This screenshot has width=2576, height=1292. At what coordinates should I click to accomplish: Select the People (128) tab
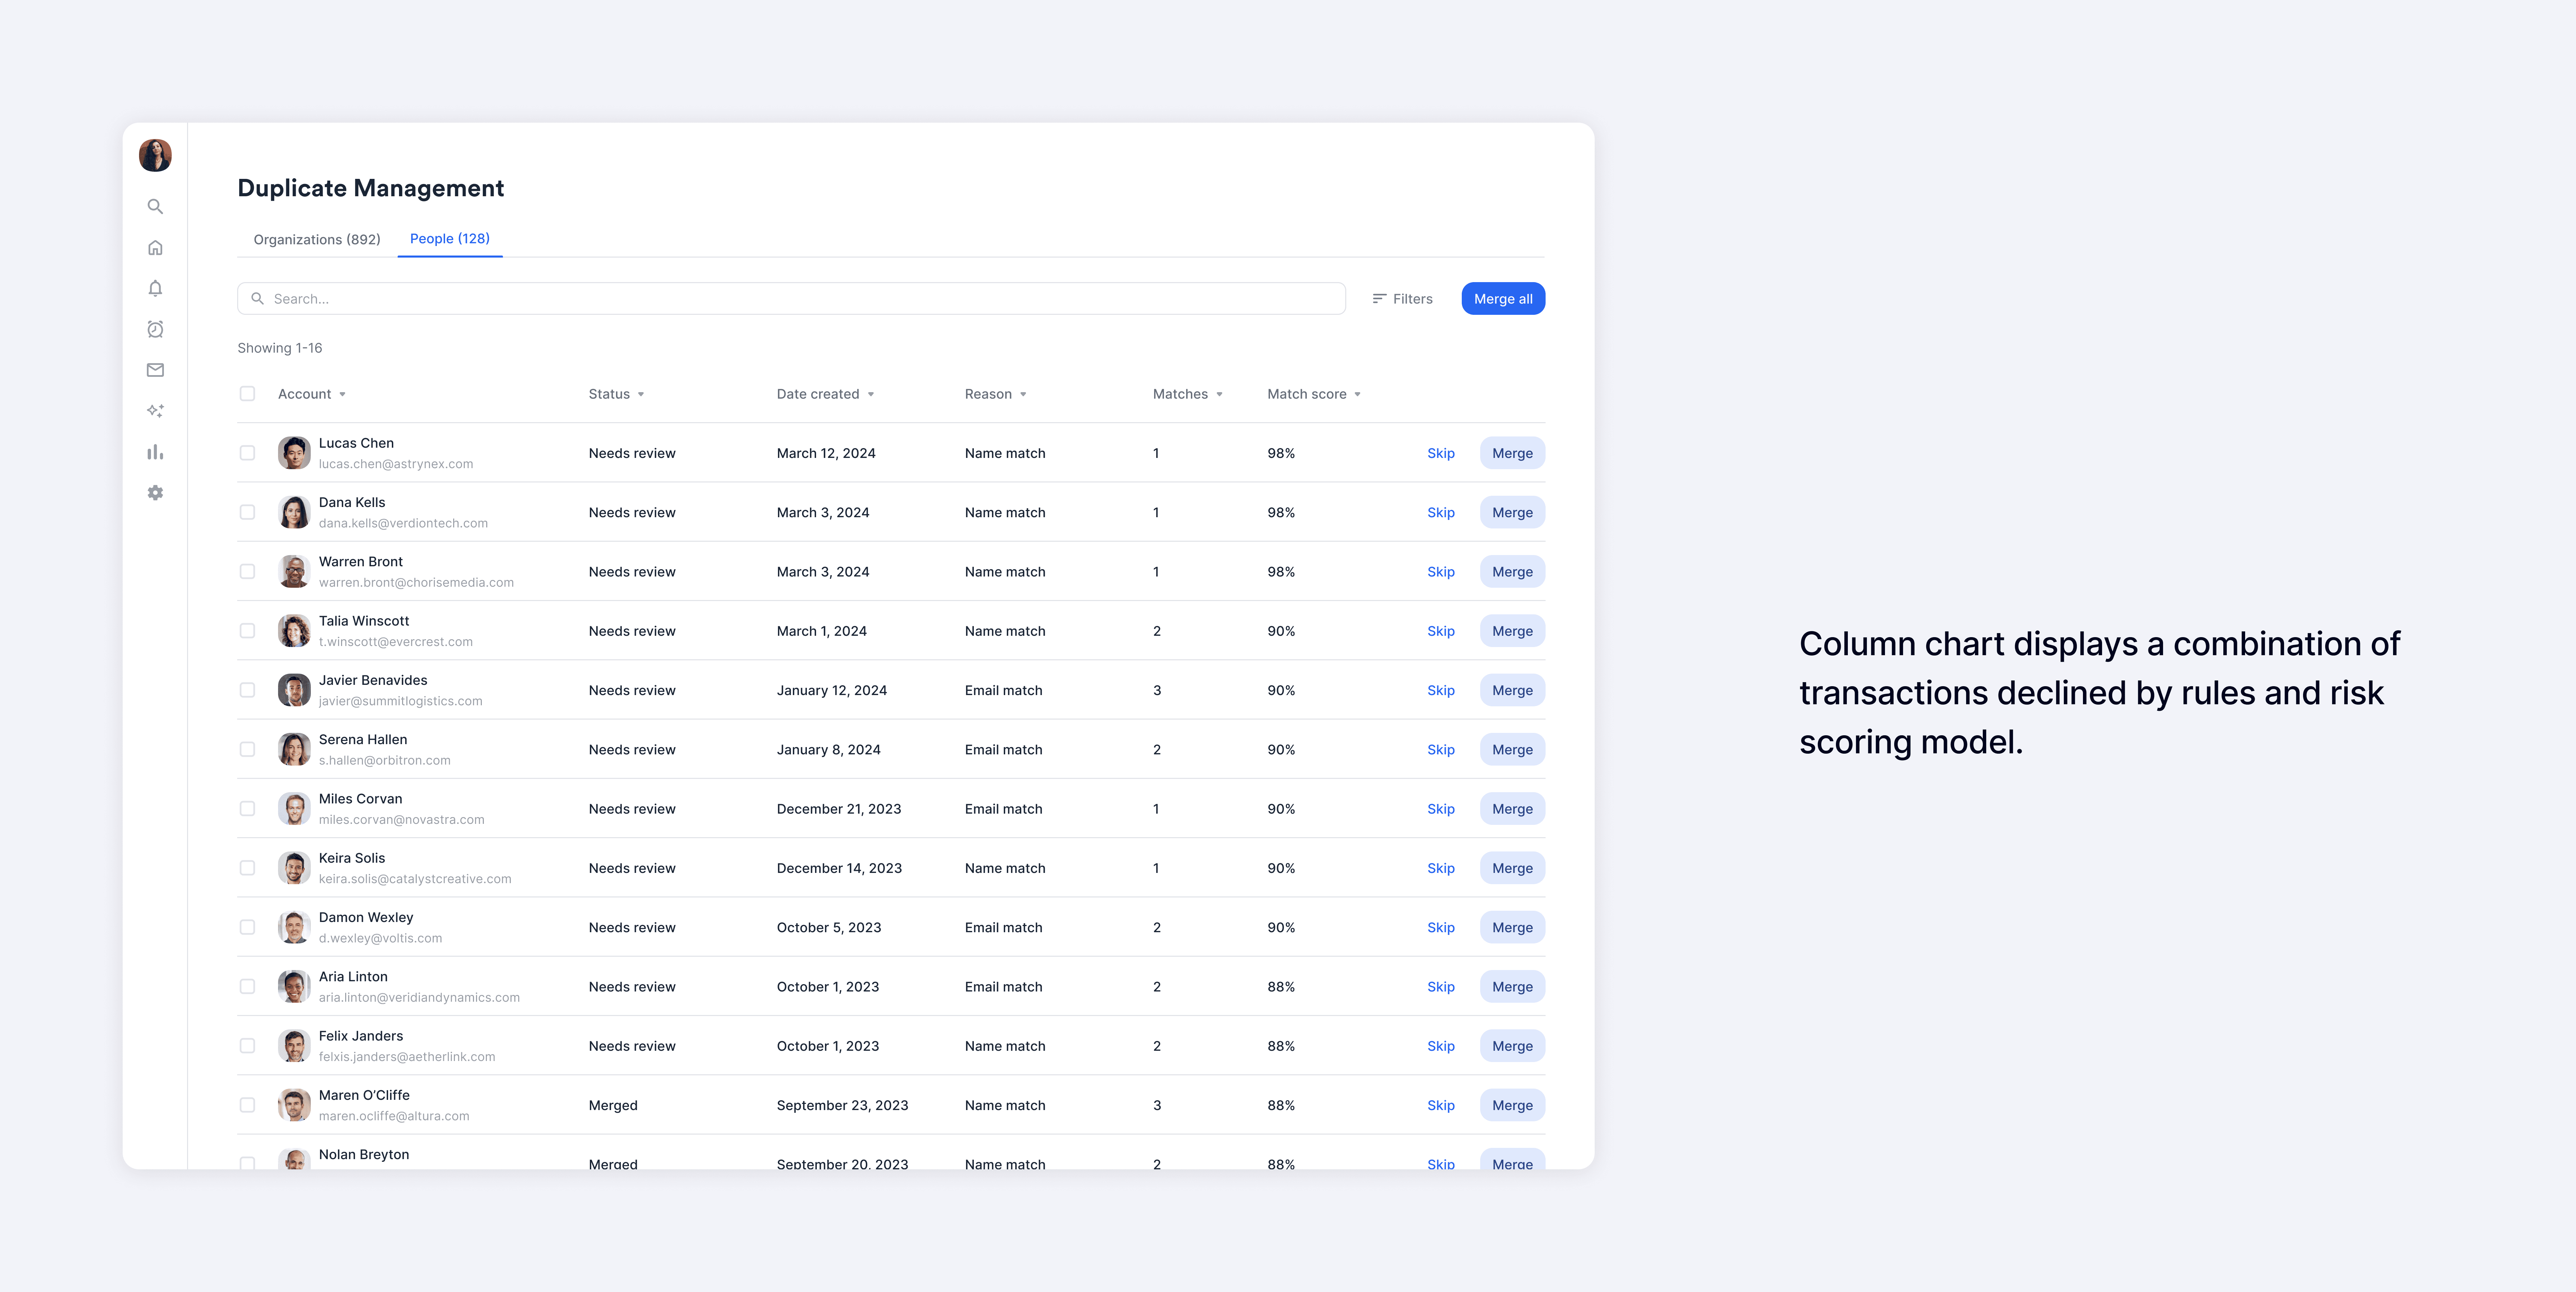click(x=450, y=238)
